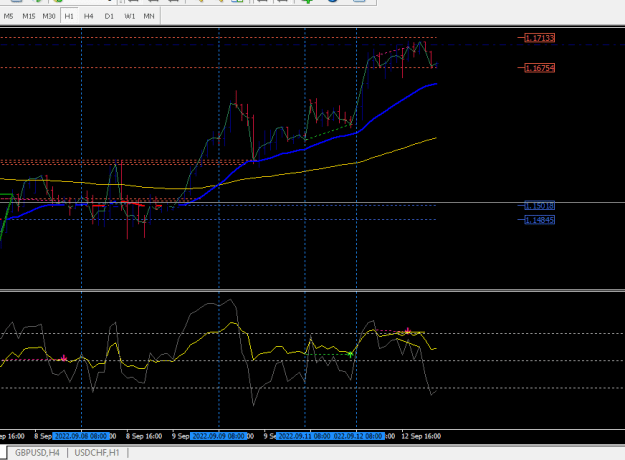Select the 1.15018 price level label
Screen dimensions: 625x460
pyautogui.click(x=539, y=206)
